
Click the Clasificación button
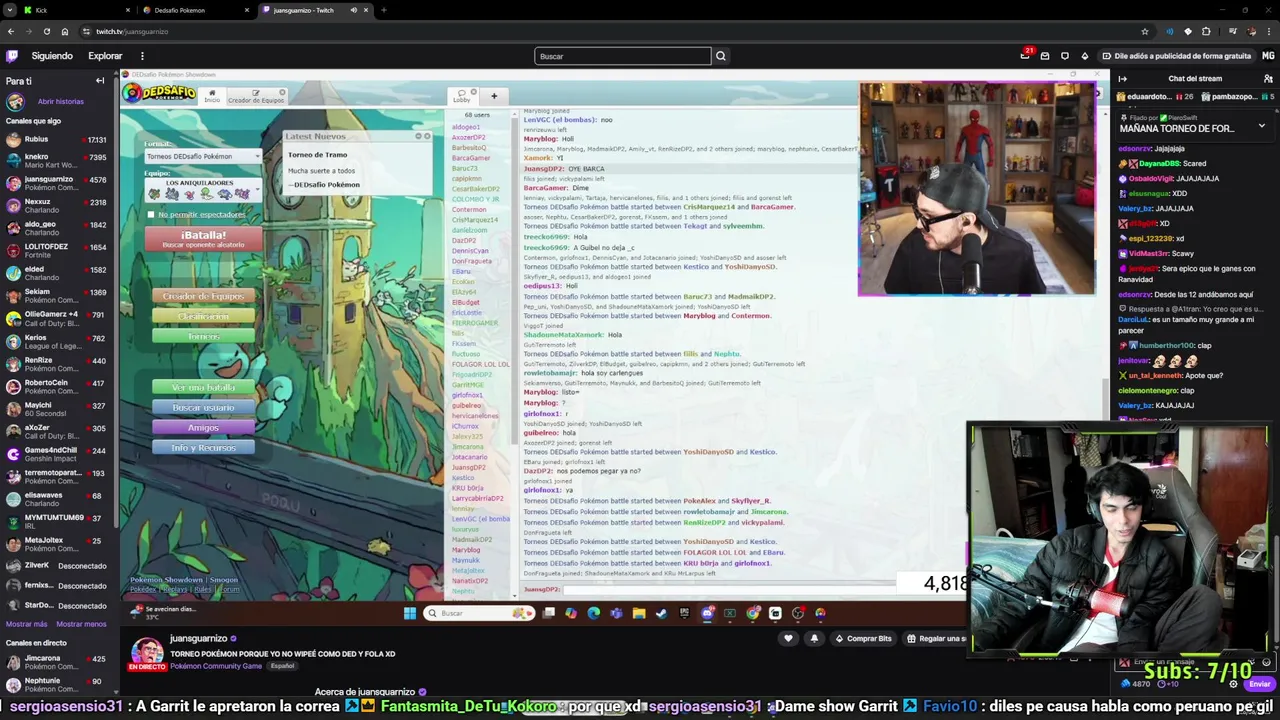(x=203, y=316)
